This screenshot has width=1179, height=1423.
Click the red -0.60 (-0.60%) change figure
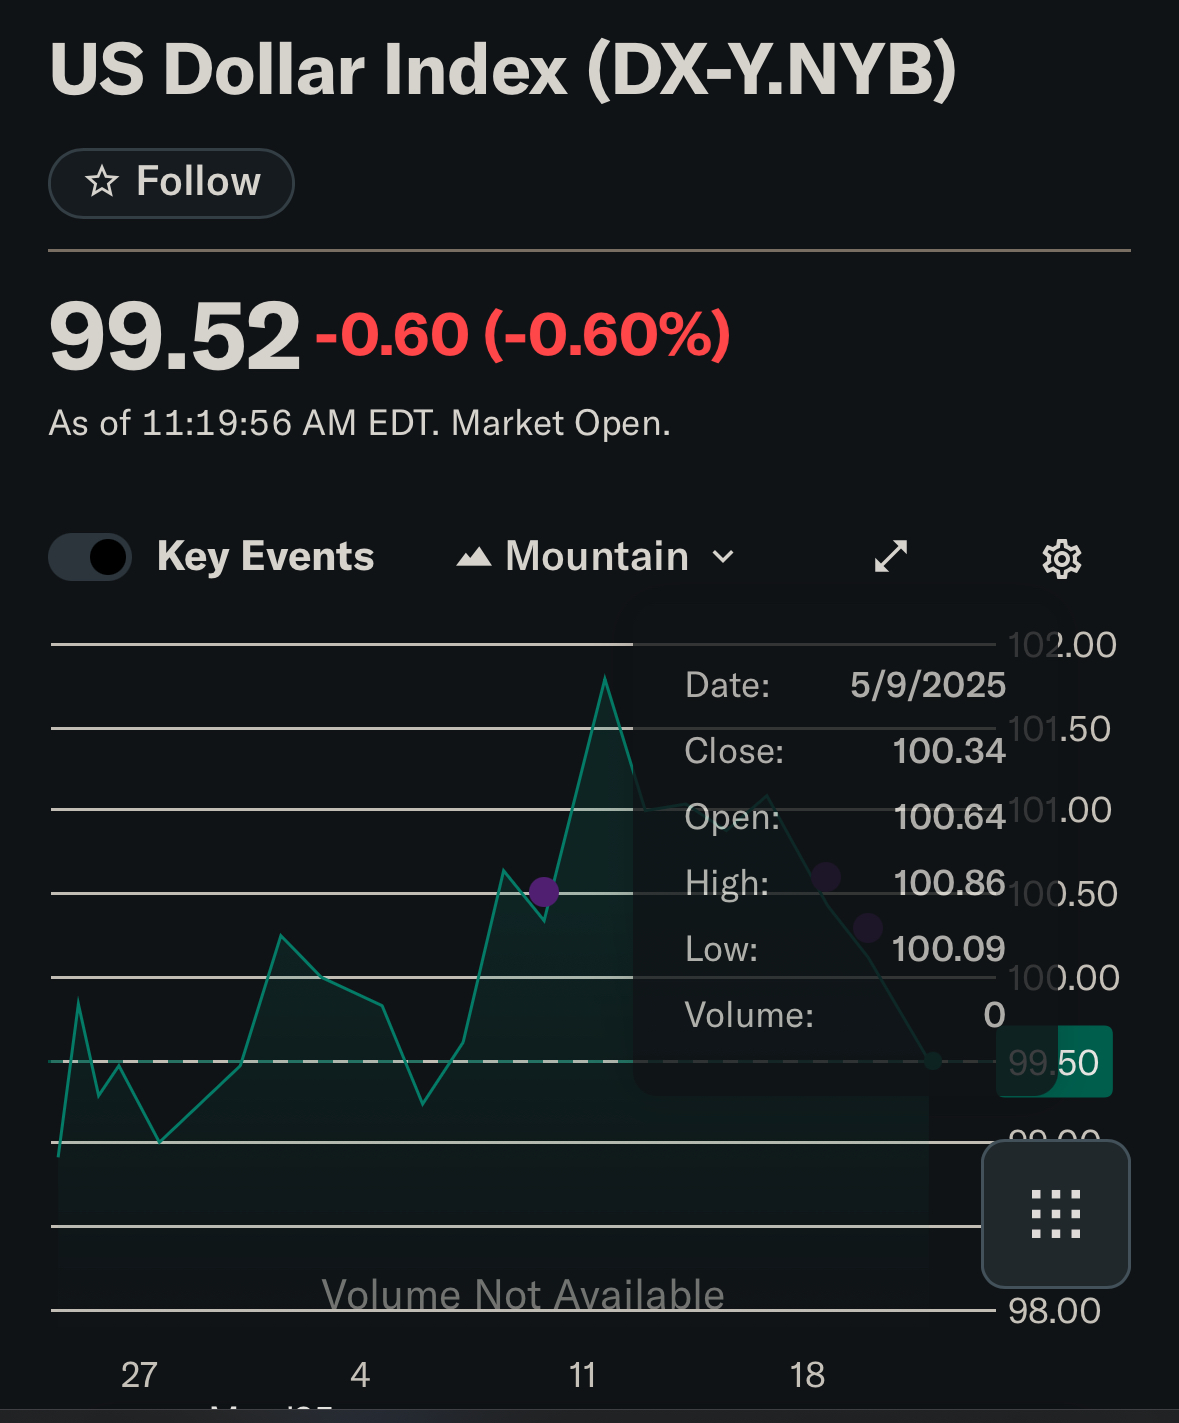[x=523, y=334]
